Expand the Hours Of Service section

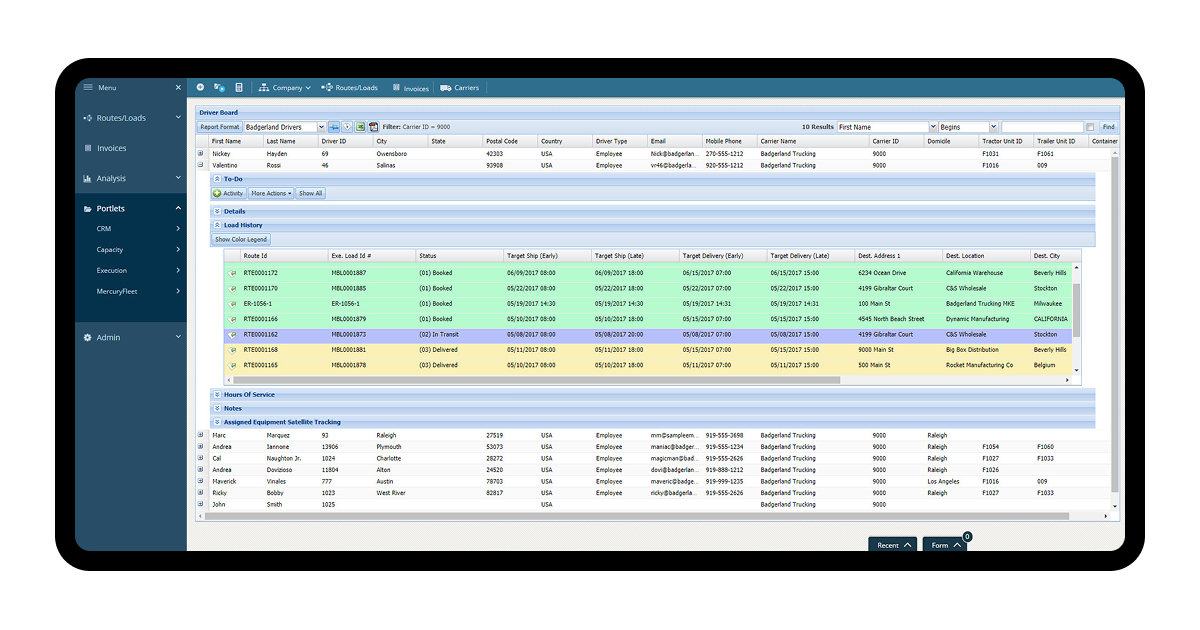217,395
